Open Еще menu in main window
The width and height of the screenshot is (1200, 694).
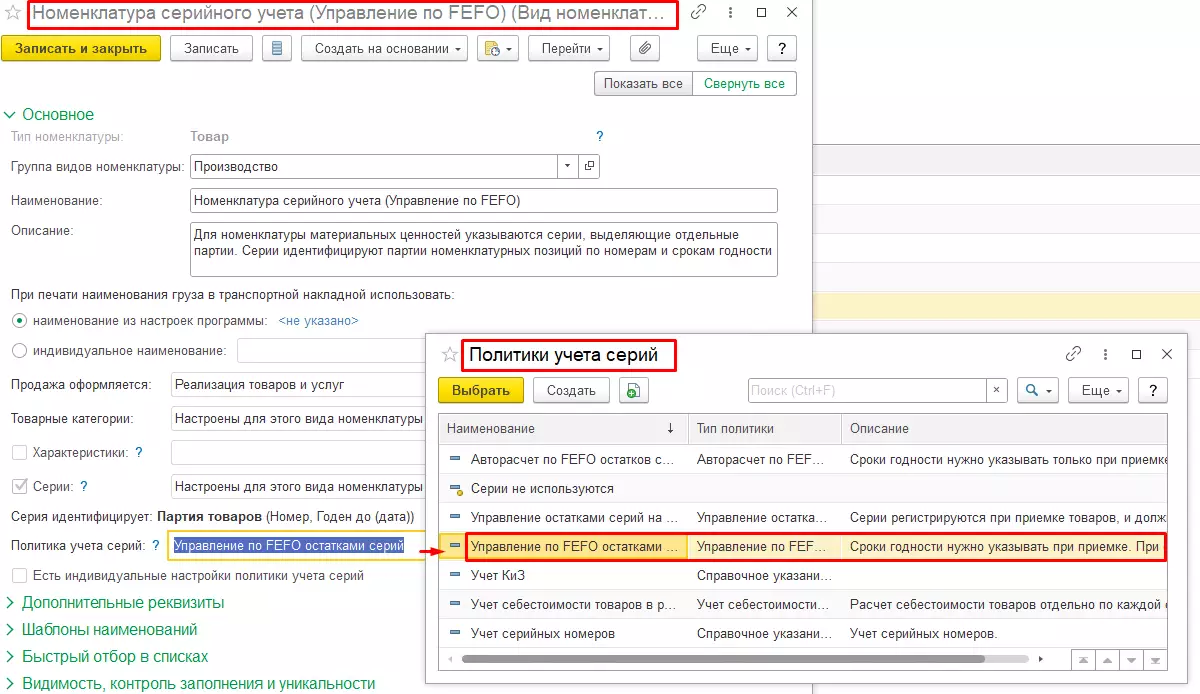coord(727,48)
